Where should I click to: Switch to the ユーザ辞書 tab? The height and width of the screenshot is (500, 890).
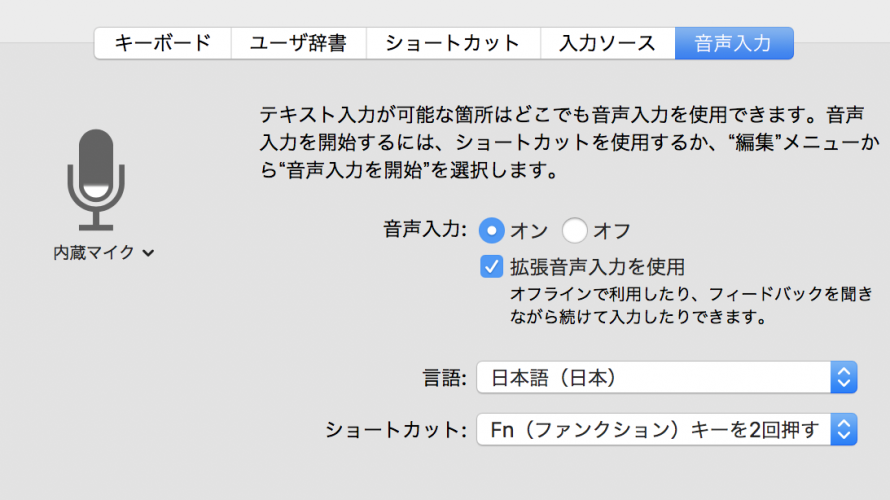point(299,43)
